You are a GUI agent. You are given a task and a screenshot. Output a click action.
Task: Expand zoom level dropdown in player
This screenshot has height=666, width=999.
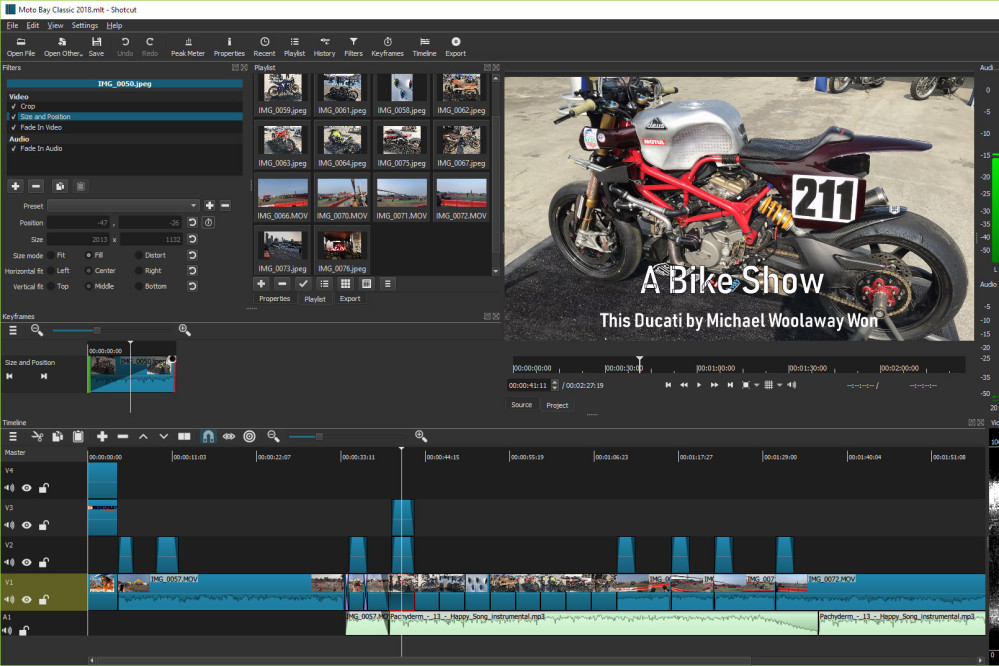point(757,385)
